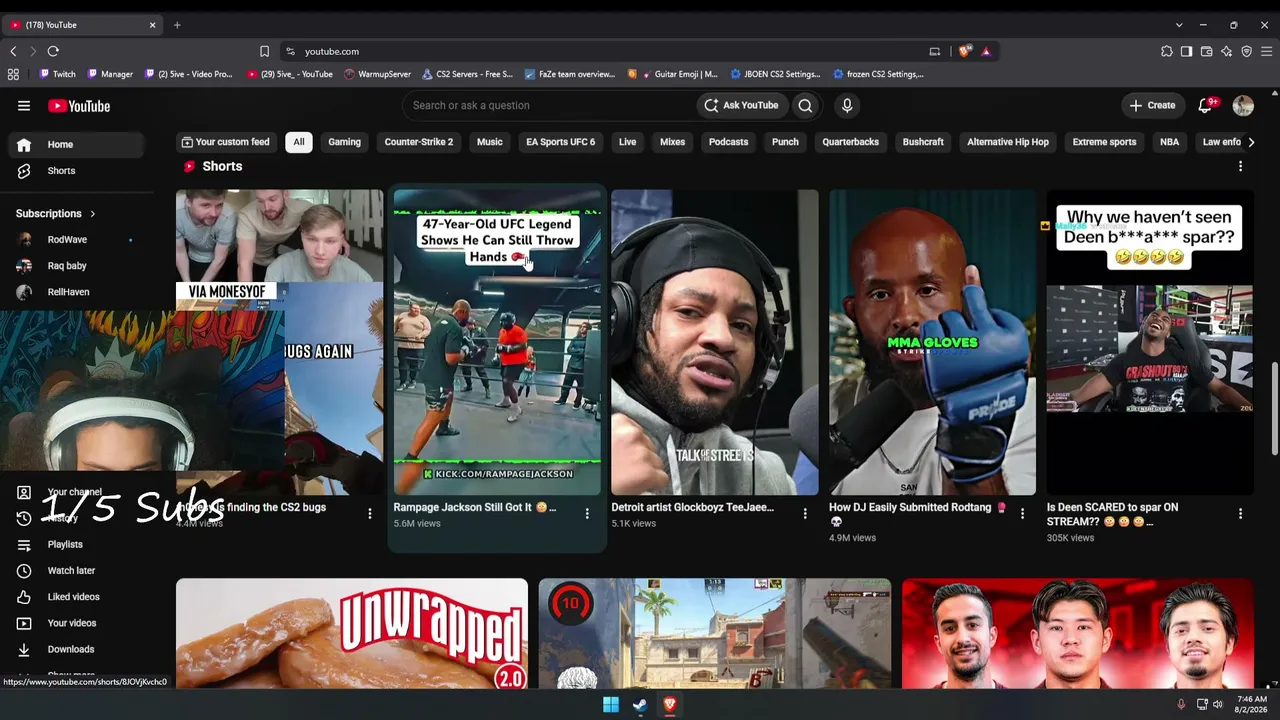Open Steam from the taskbar
The image size is (1280, 720).
click(640, 705)
